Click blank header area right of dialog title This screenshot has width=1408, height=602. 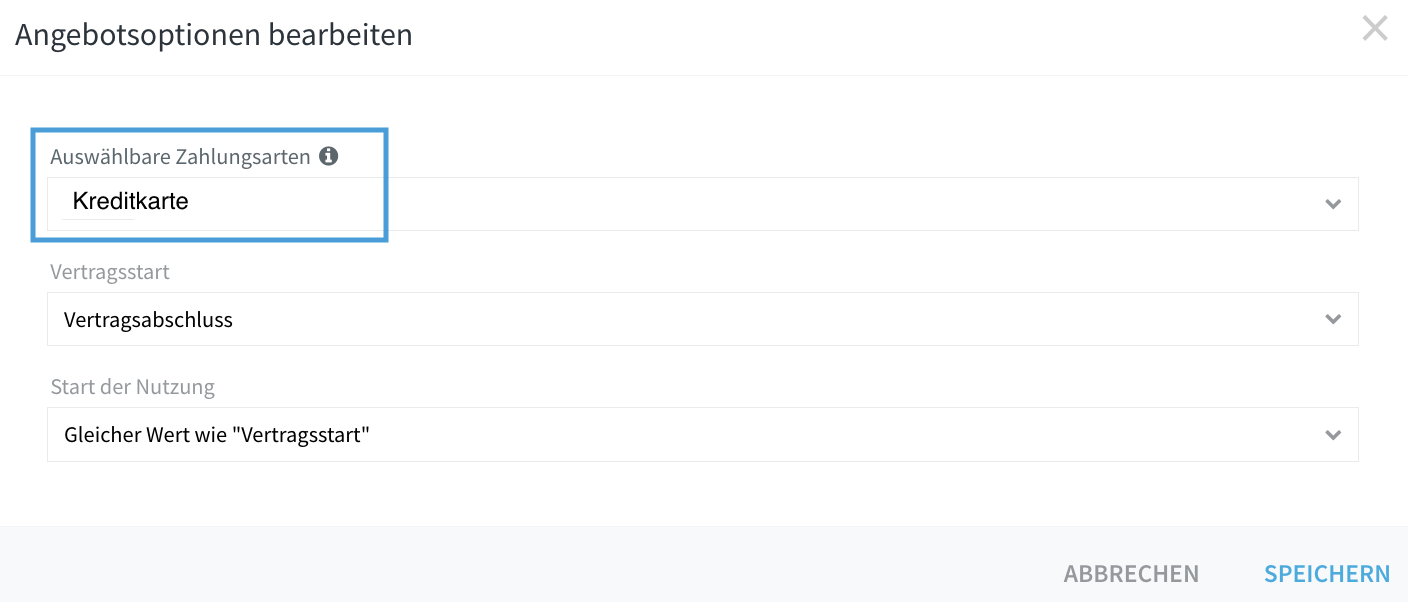[x=880, y=36]
